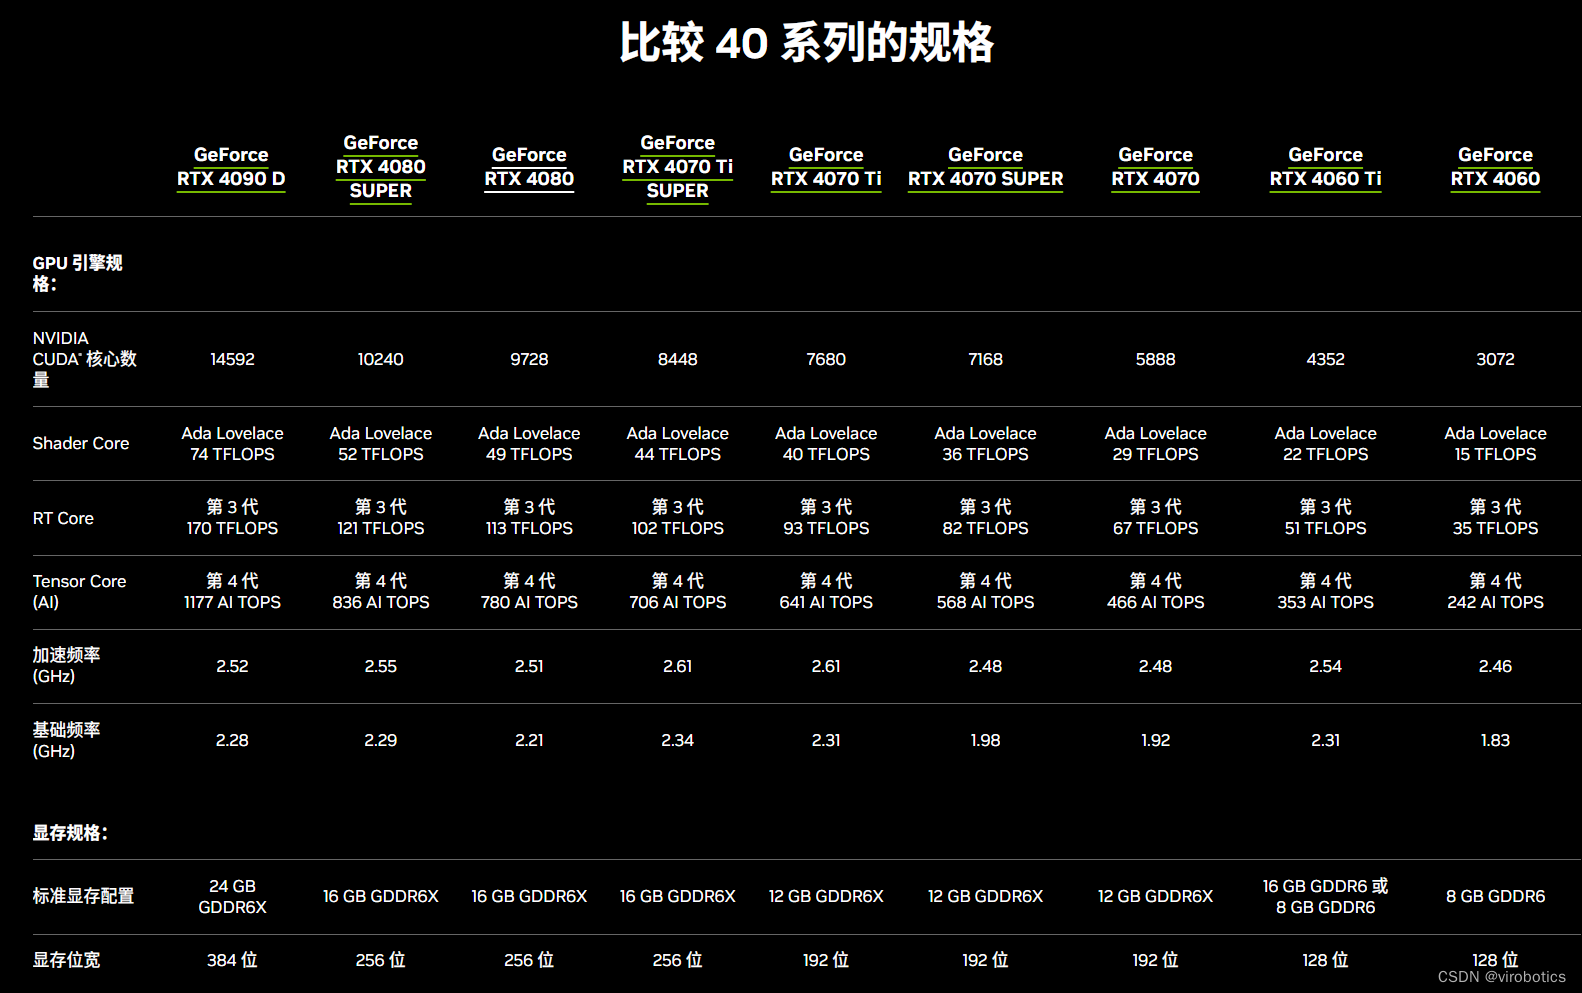1582x993 pixels.
Task: Select CUDA core value 10240
Action: point(381,359)
